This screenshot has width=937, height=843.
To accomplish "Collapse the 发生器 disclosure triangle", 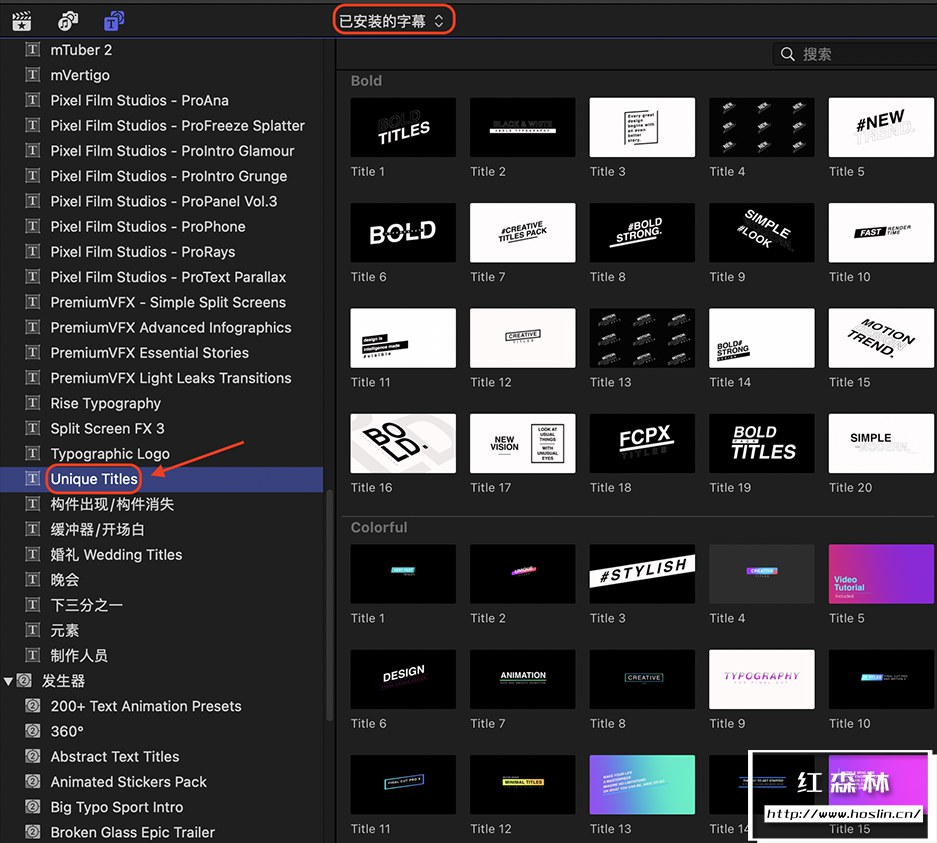I will click(8, 681).
